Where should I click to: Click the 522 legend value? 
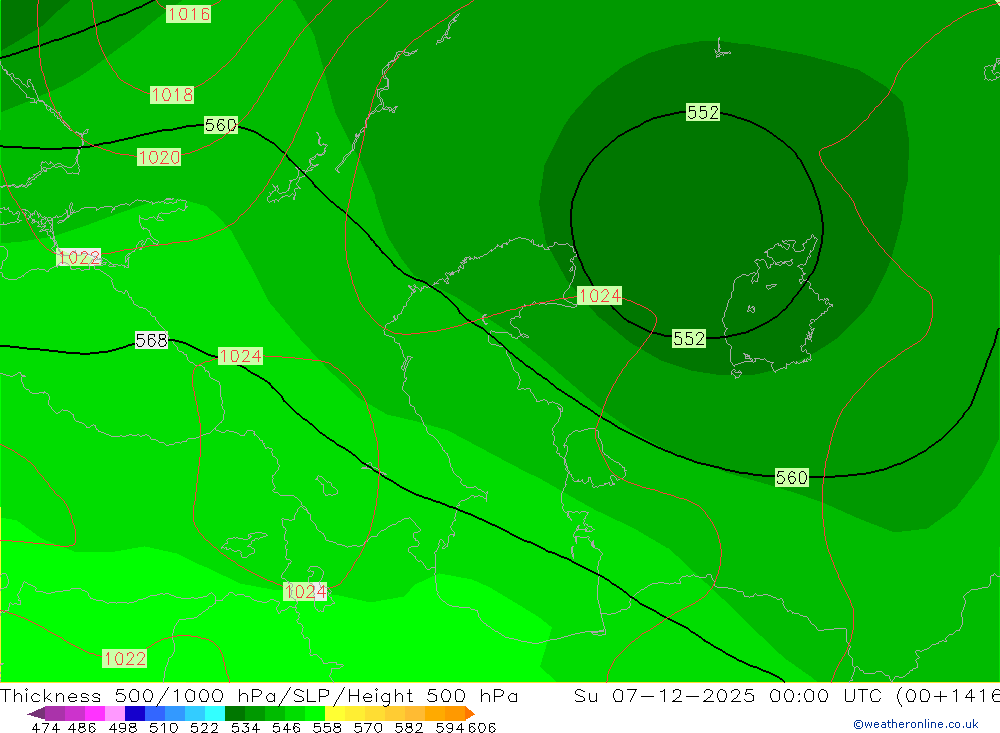(x=205, y=727)
